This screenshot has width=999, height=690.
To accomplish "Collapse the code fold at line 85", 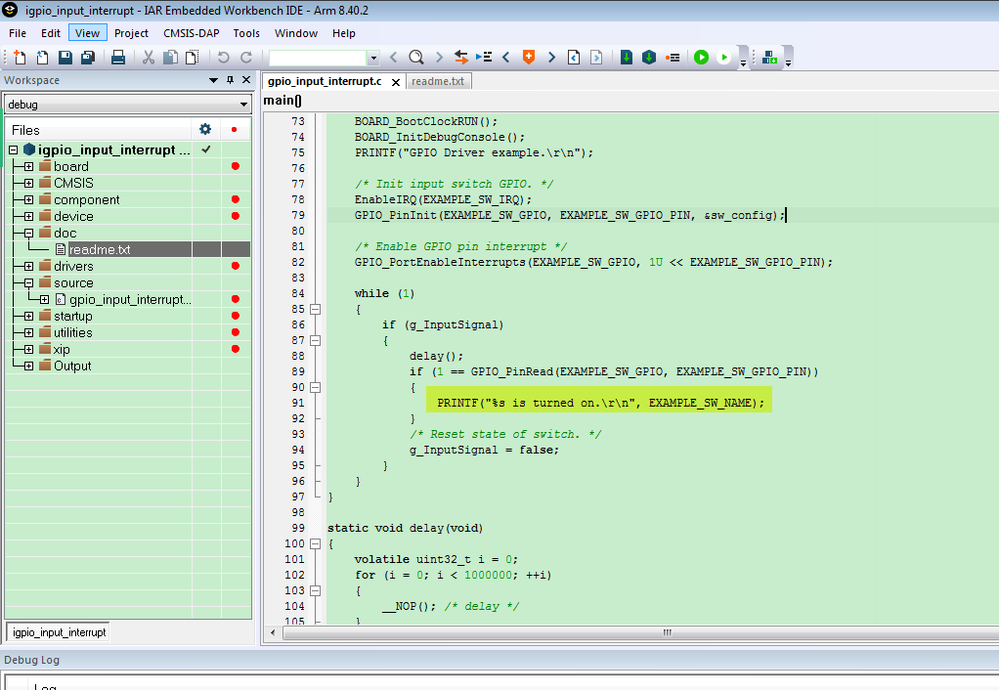I will (315, 309).
